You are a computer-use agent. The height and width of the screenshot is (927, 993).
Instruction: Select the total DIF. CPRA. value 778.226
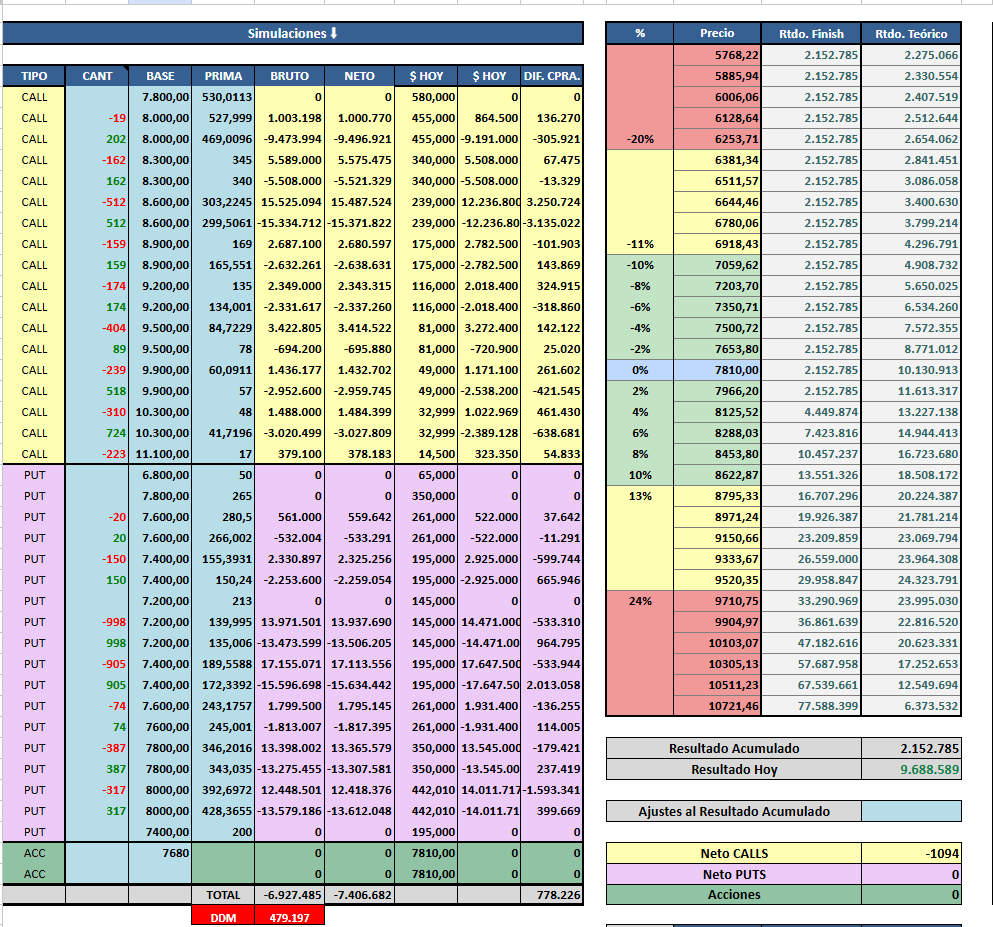[552, 895]
